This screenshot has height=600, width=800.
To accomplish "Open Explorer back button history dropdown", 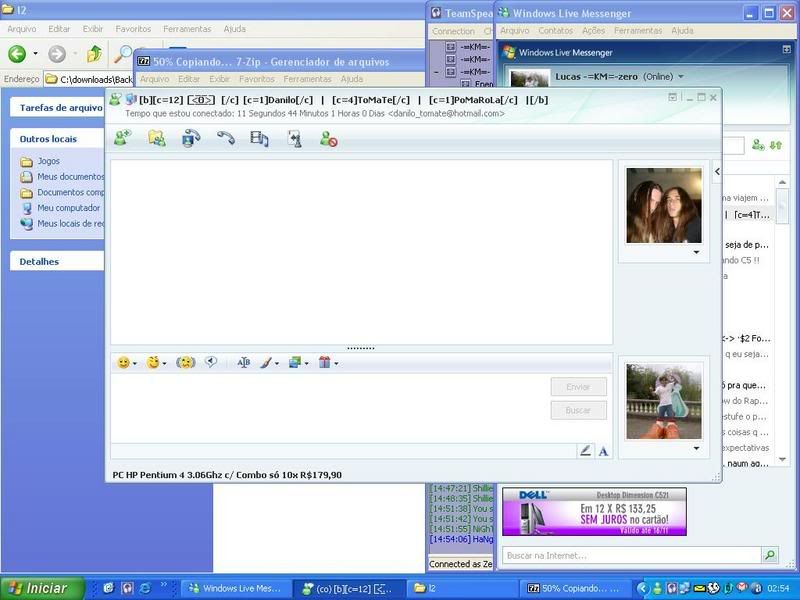I will pos(35,54).
